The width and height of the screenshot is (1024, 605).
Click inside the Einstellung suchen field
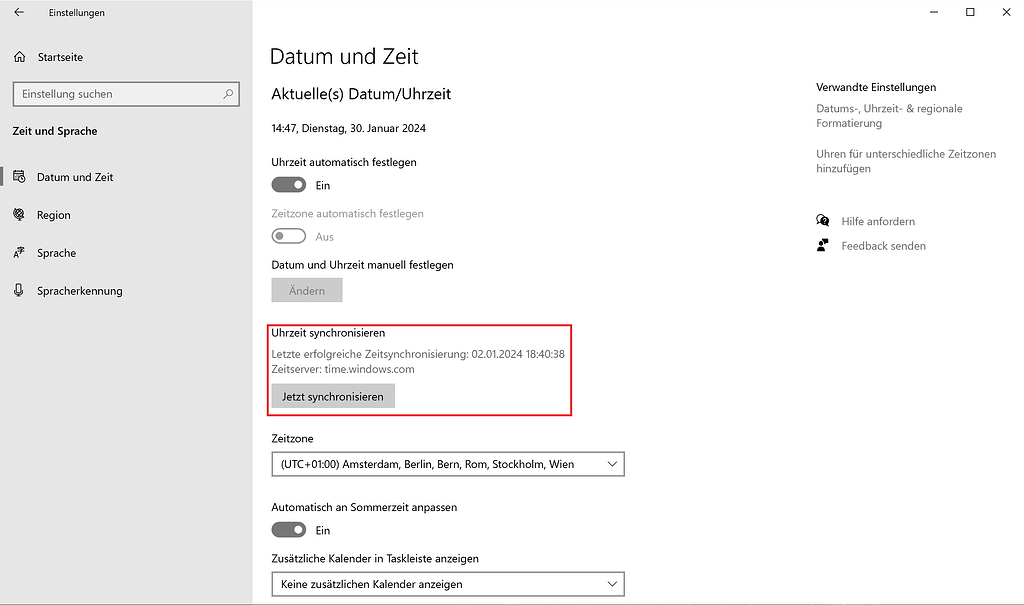click(120, 93)
